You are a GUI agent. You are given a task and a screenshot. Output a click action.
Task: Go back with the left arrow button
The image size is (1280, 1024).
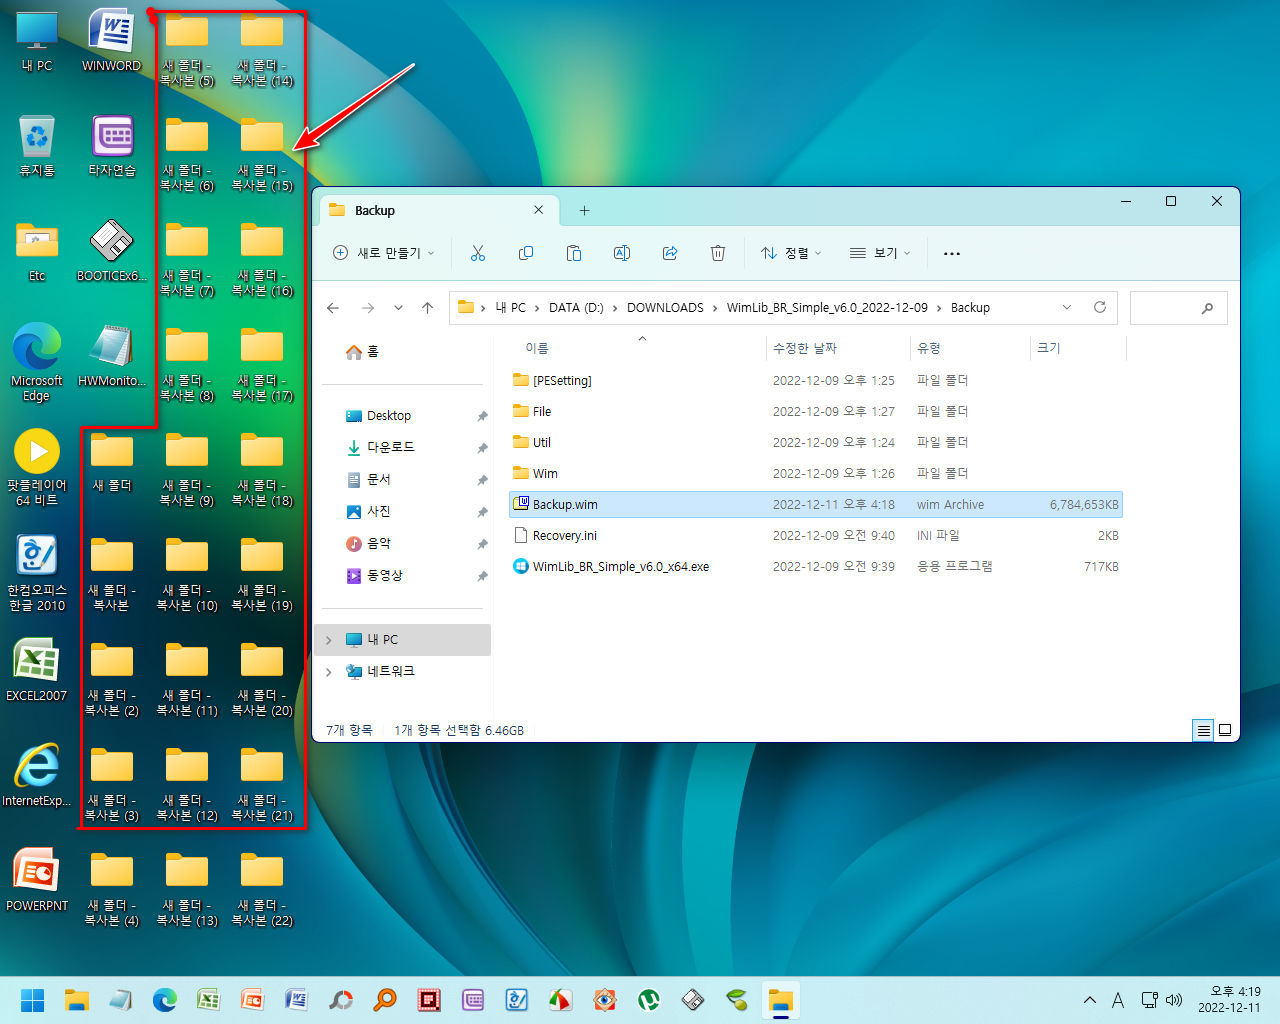coord(333,308)
